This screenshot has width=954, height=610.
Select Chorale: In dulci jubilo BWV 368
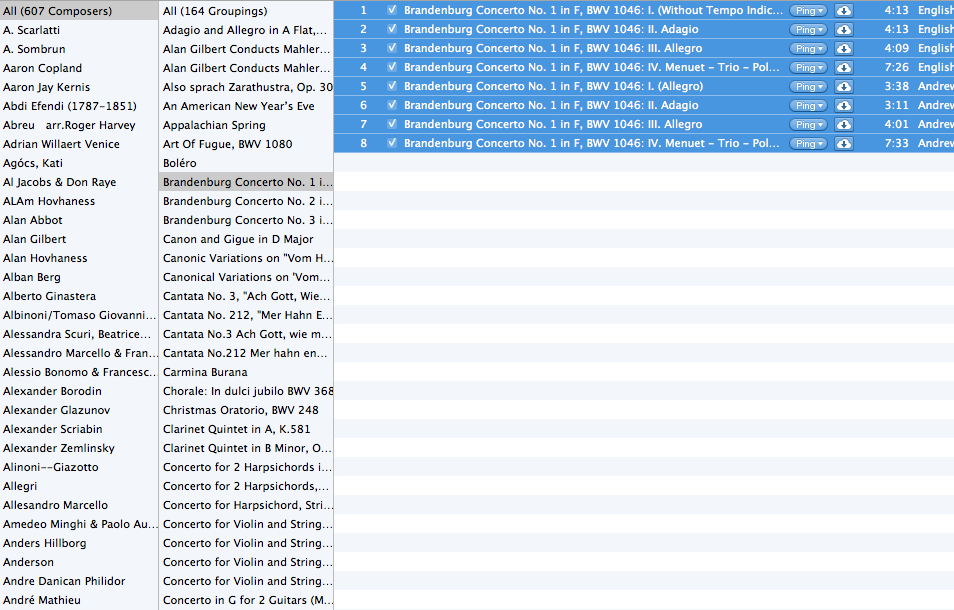pos(246,391)
